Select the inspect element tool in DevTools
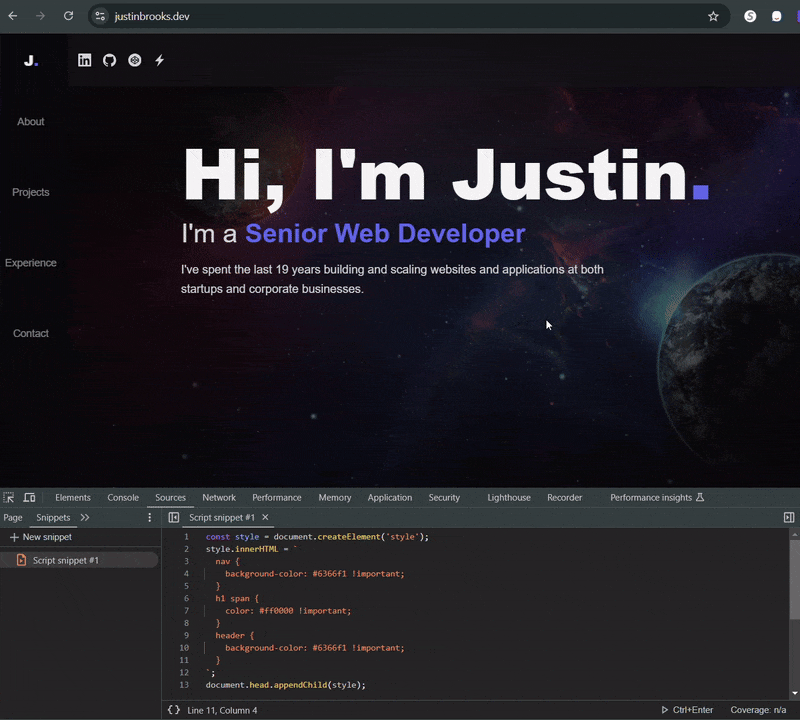This screenshot has width=800, height=720. click(x=9, y=497)
